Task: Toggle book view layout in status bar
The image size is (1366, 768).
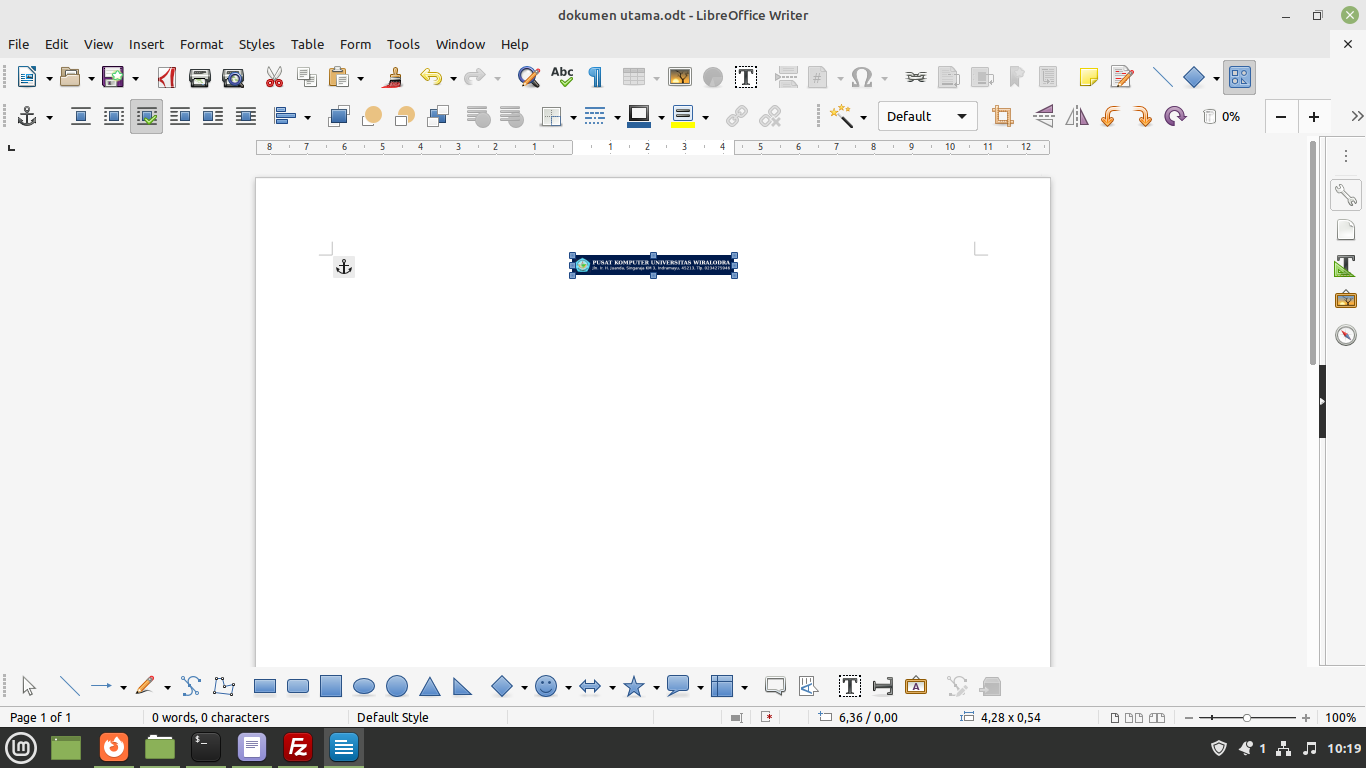Action: (1158, 718)
